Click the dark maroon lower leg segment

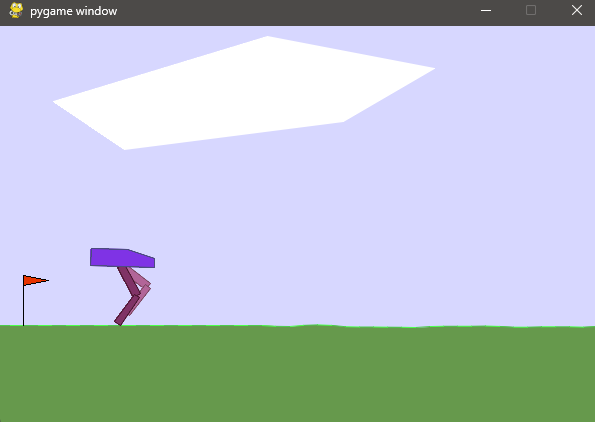(x=127, y=310)
